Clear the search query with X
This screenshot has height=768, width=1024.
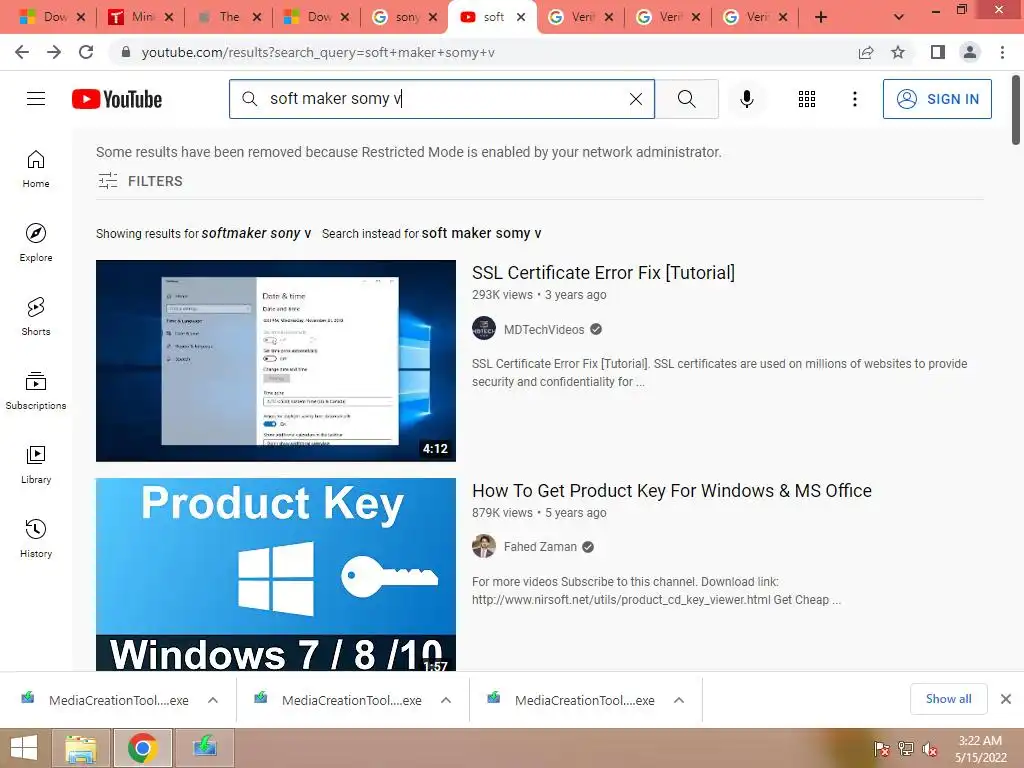point(635,99)
